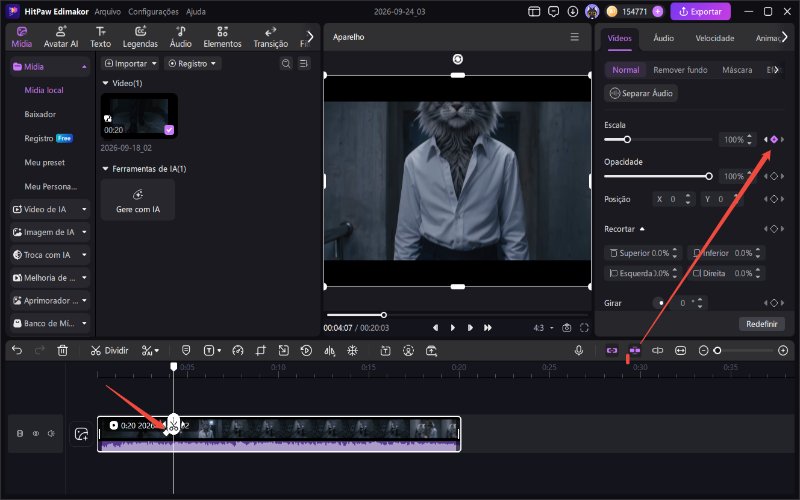The width and height of the screenshot is (800, 500).
Task: Collapse the Recortar section arrow
Action: [642, 229]
